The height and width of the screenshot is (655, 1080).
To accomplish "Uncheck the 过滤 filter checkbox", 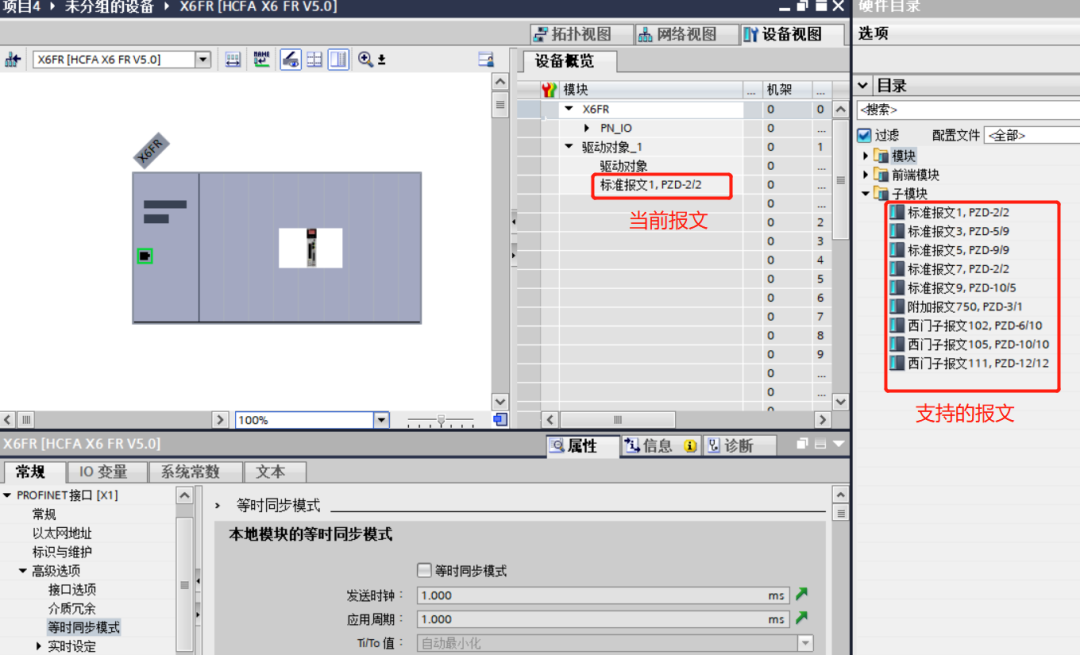I will click(x=865, y=135).
